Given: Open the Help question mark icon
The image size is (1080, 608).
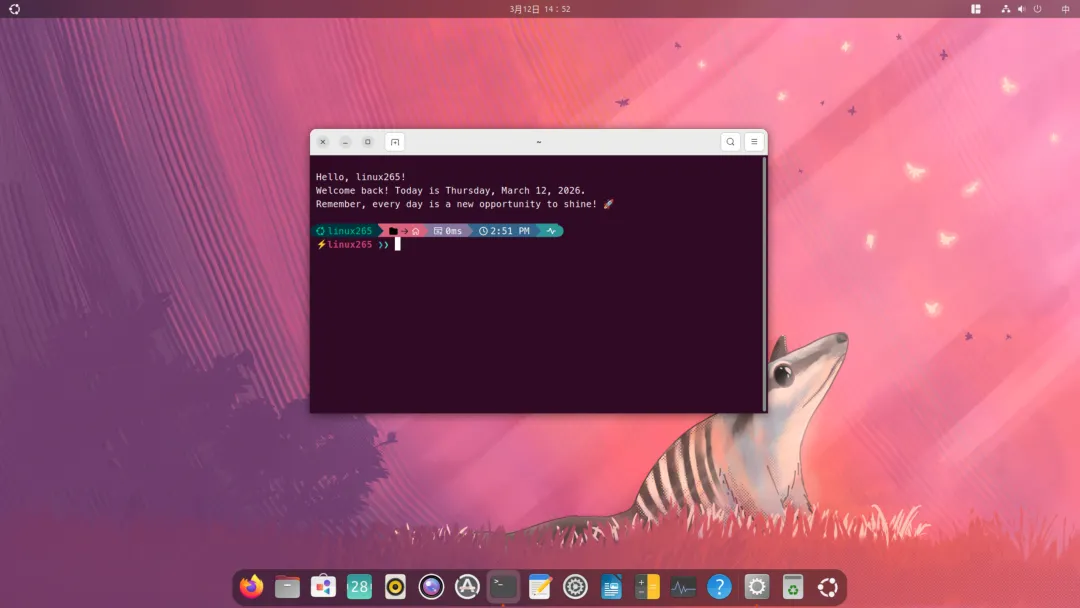Looking at the screenshot, I should coord(719,587).
